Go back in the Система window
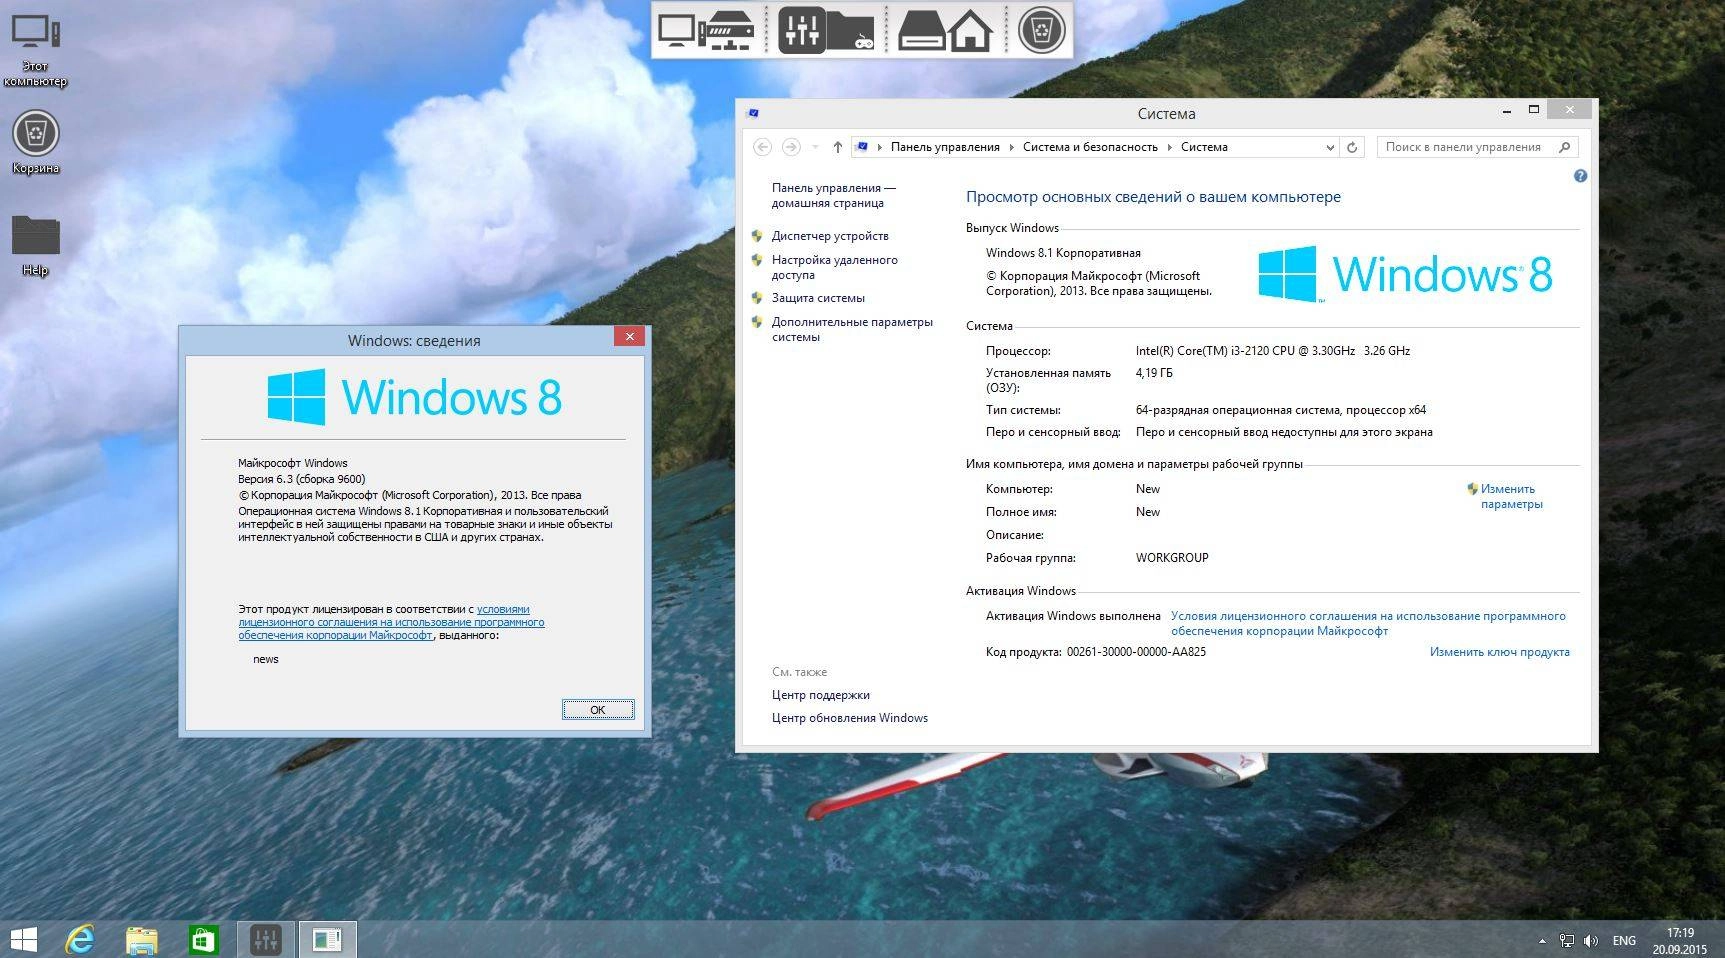The image size is (1725, 958). click(762, 147)
